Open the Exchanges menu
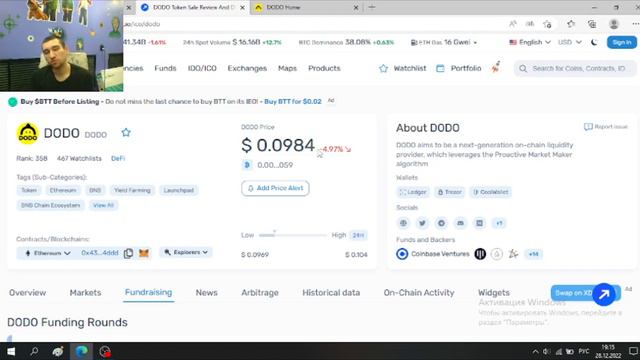The width and height of the screenshot is (640, 360). click(247, 68)
